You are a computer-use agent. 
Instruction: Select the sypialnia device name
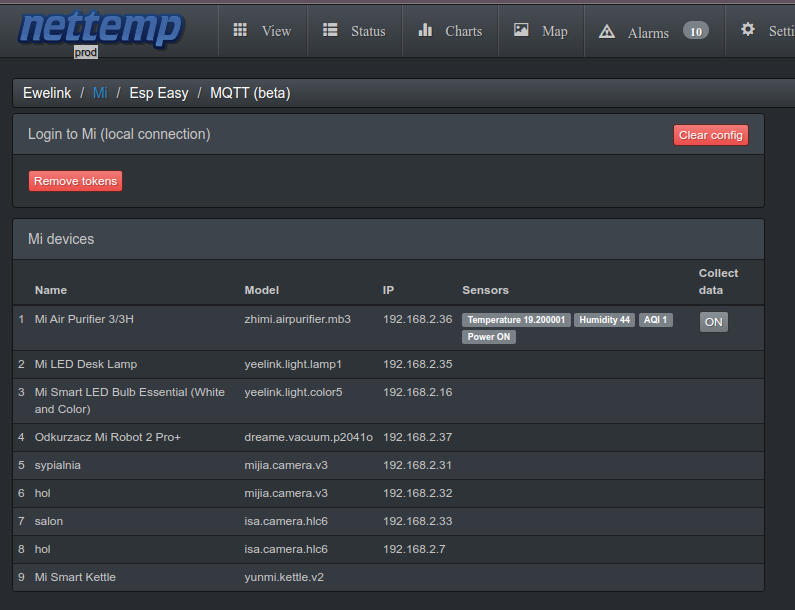coord(57,465)
